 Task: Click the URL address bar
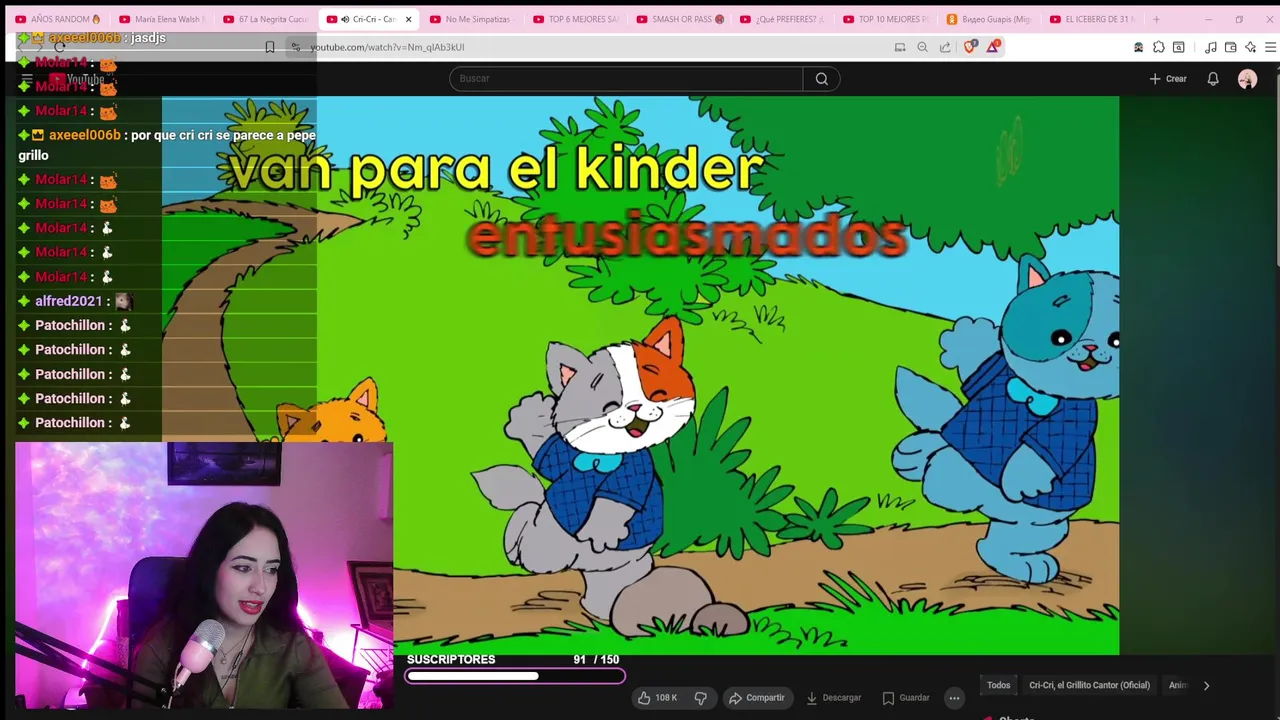(590, 47)
